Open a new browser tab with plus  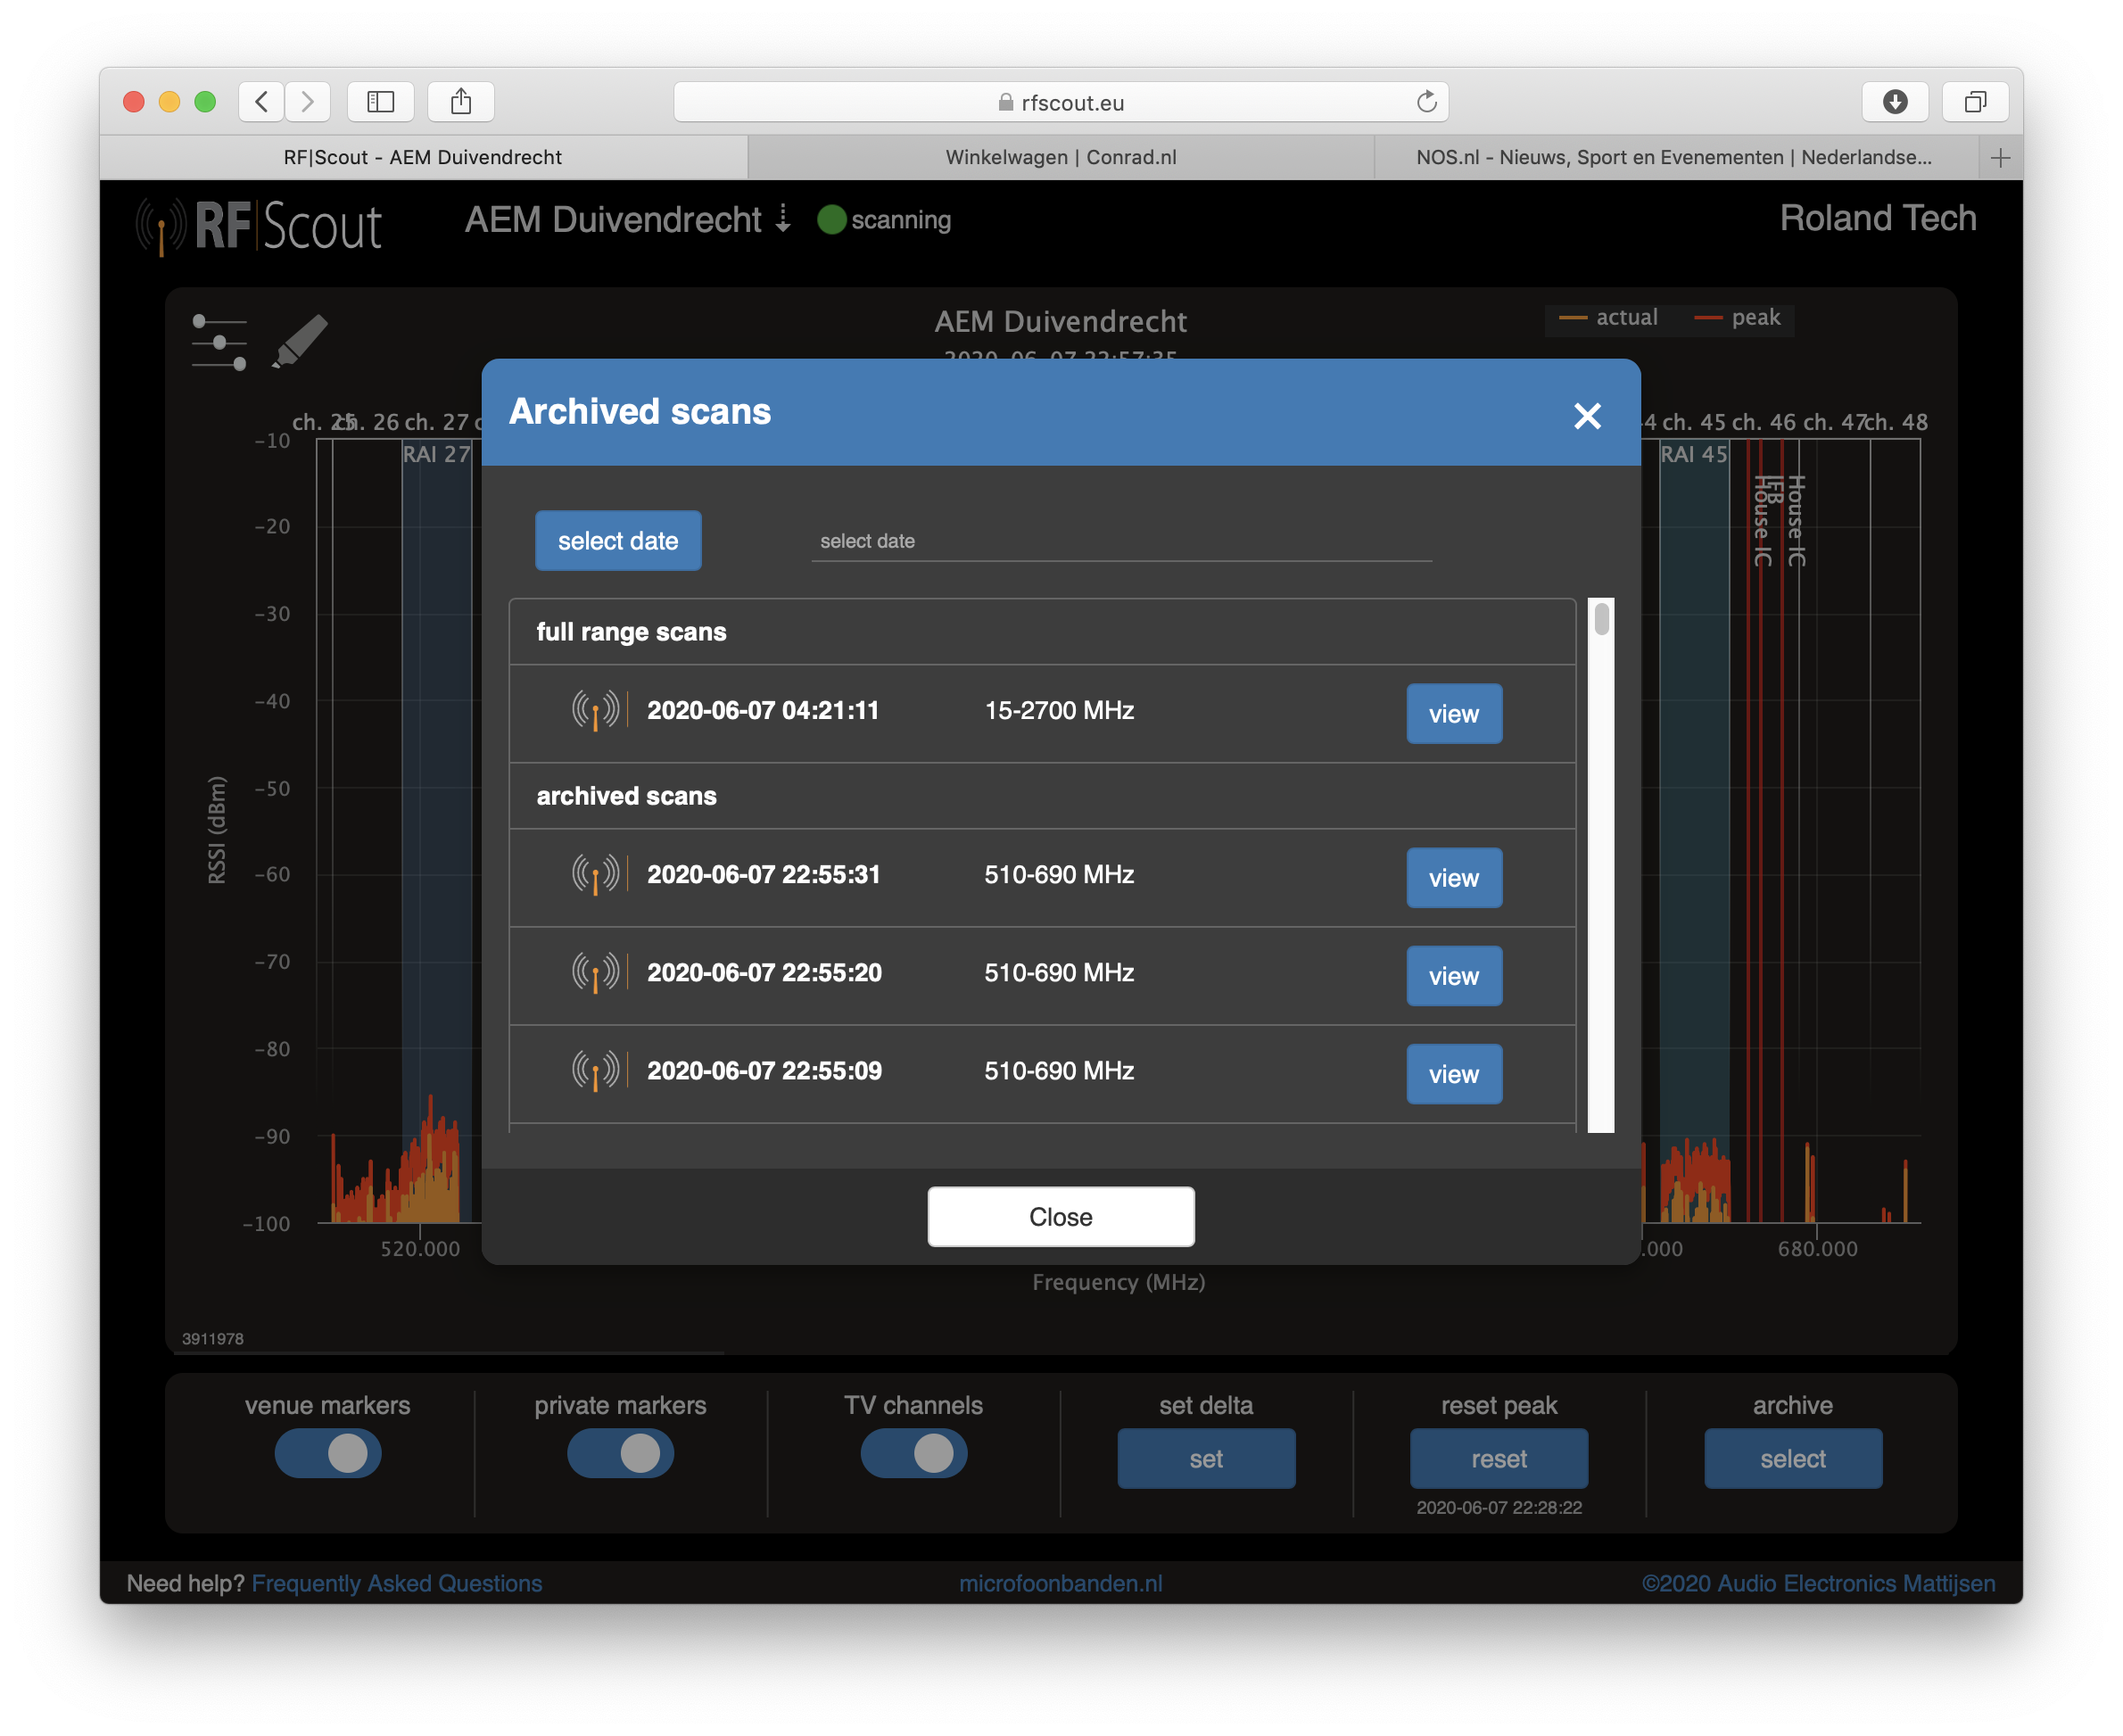tap(2000, 157)
